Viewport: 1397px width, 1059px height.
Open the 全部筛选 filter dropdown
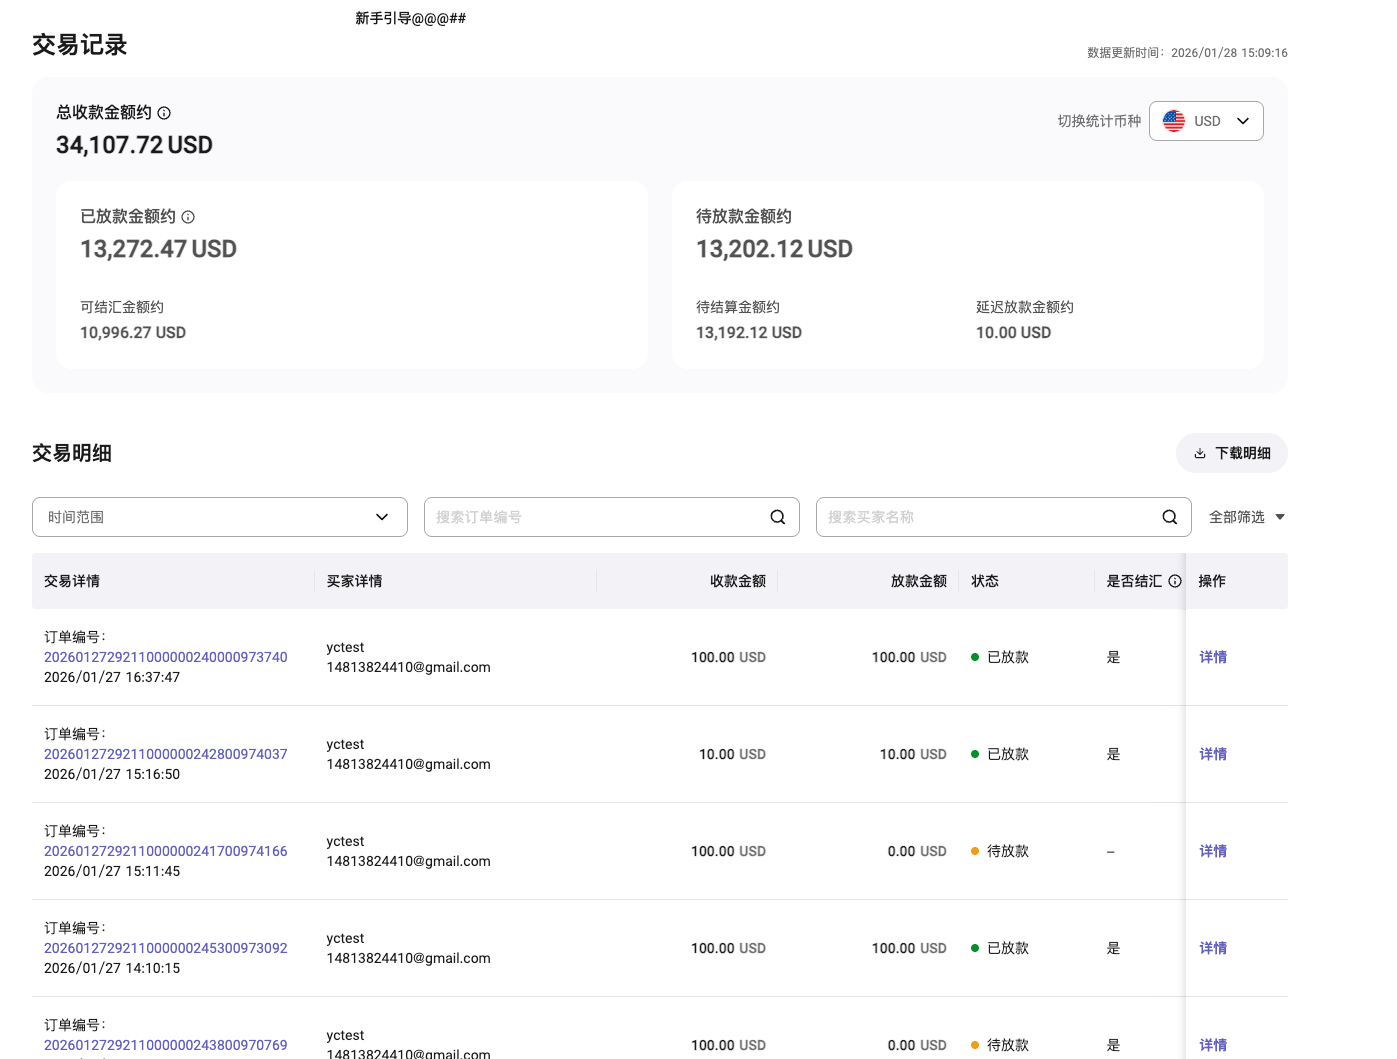click(x=1246, y=517)
